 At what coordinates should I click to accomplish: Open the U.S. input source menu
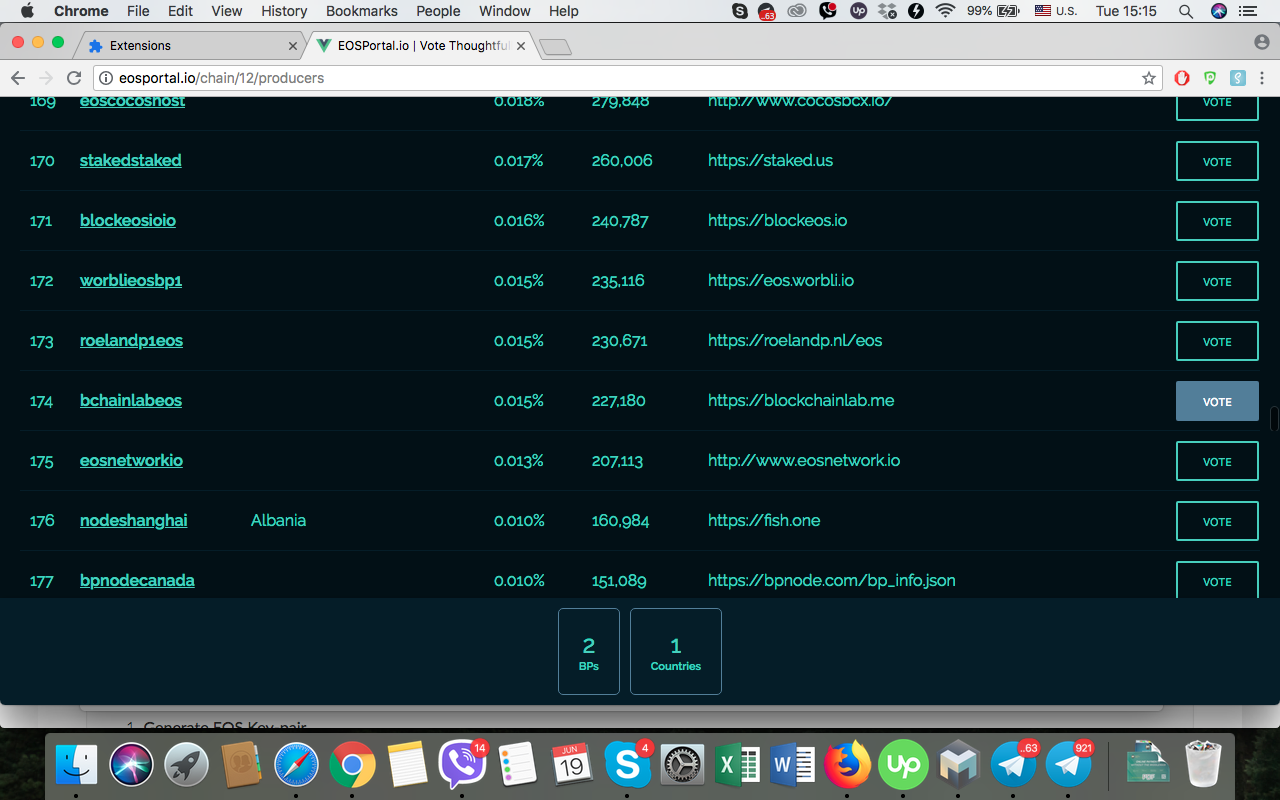point(1056,11)
